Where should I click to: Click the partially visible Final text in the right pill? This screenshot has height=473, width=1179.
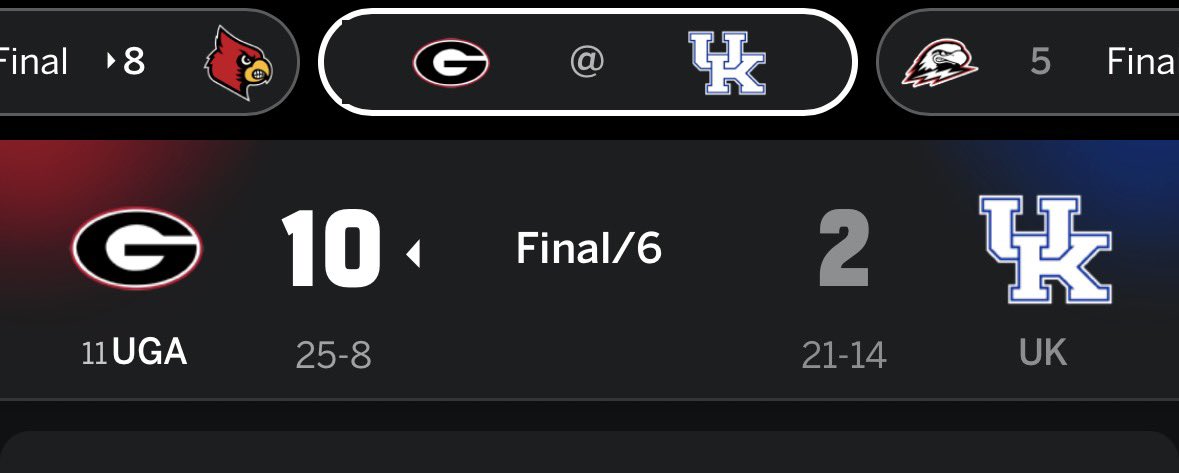click(1140, 62)
